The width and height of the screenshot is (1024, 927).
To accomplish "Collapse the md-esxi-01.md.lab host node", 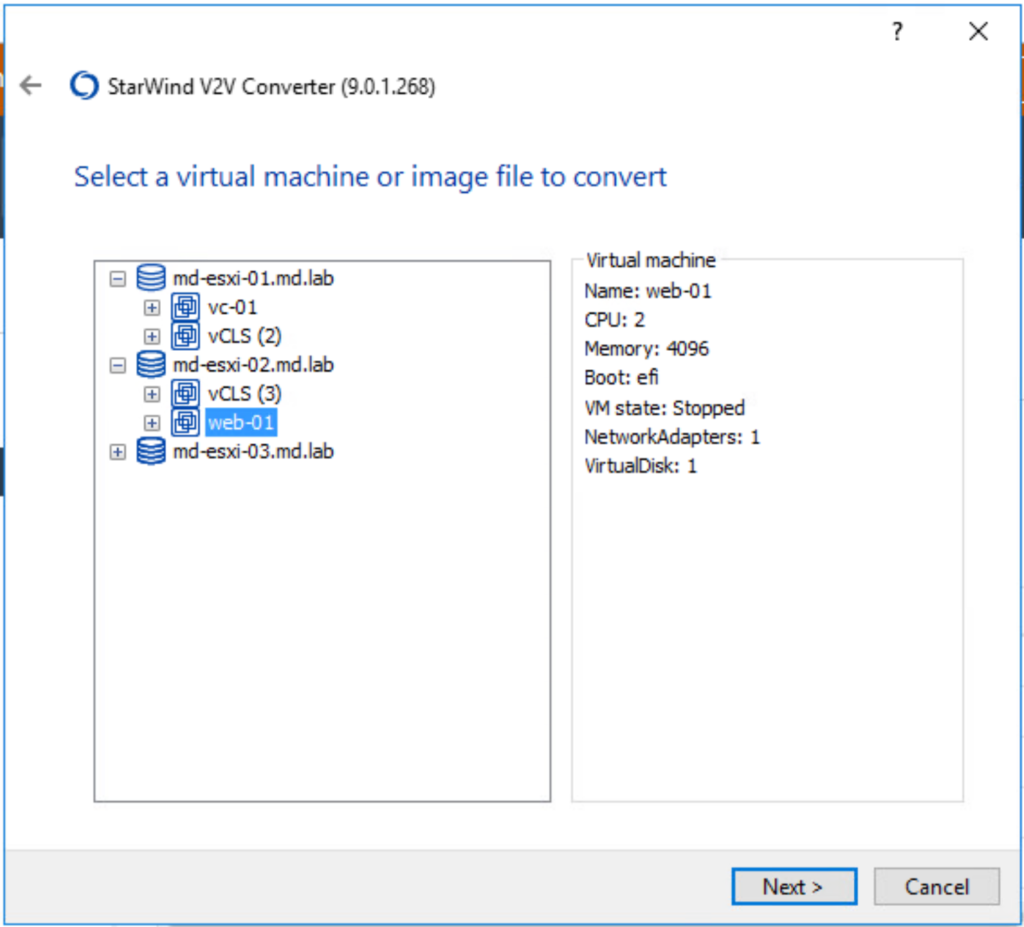I will pos(118,279).
